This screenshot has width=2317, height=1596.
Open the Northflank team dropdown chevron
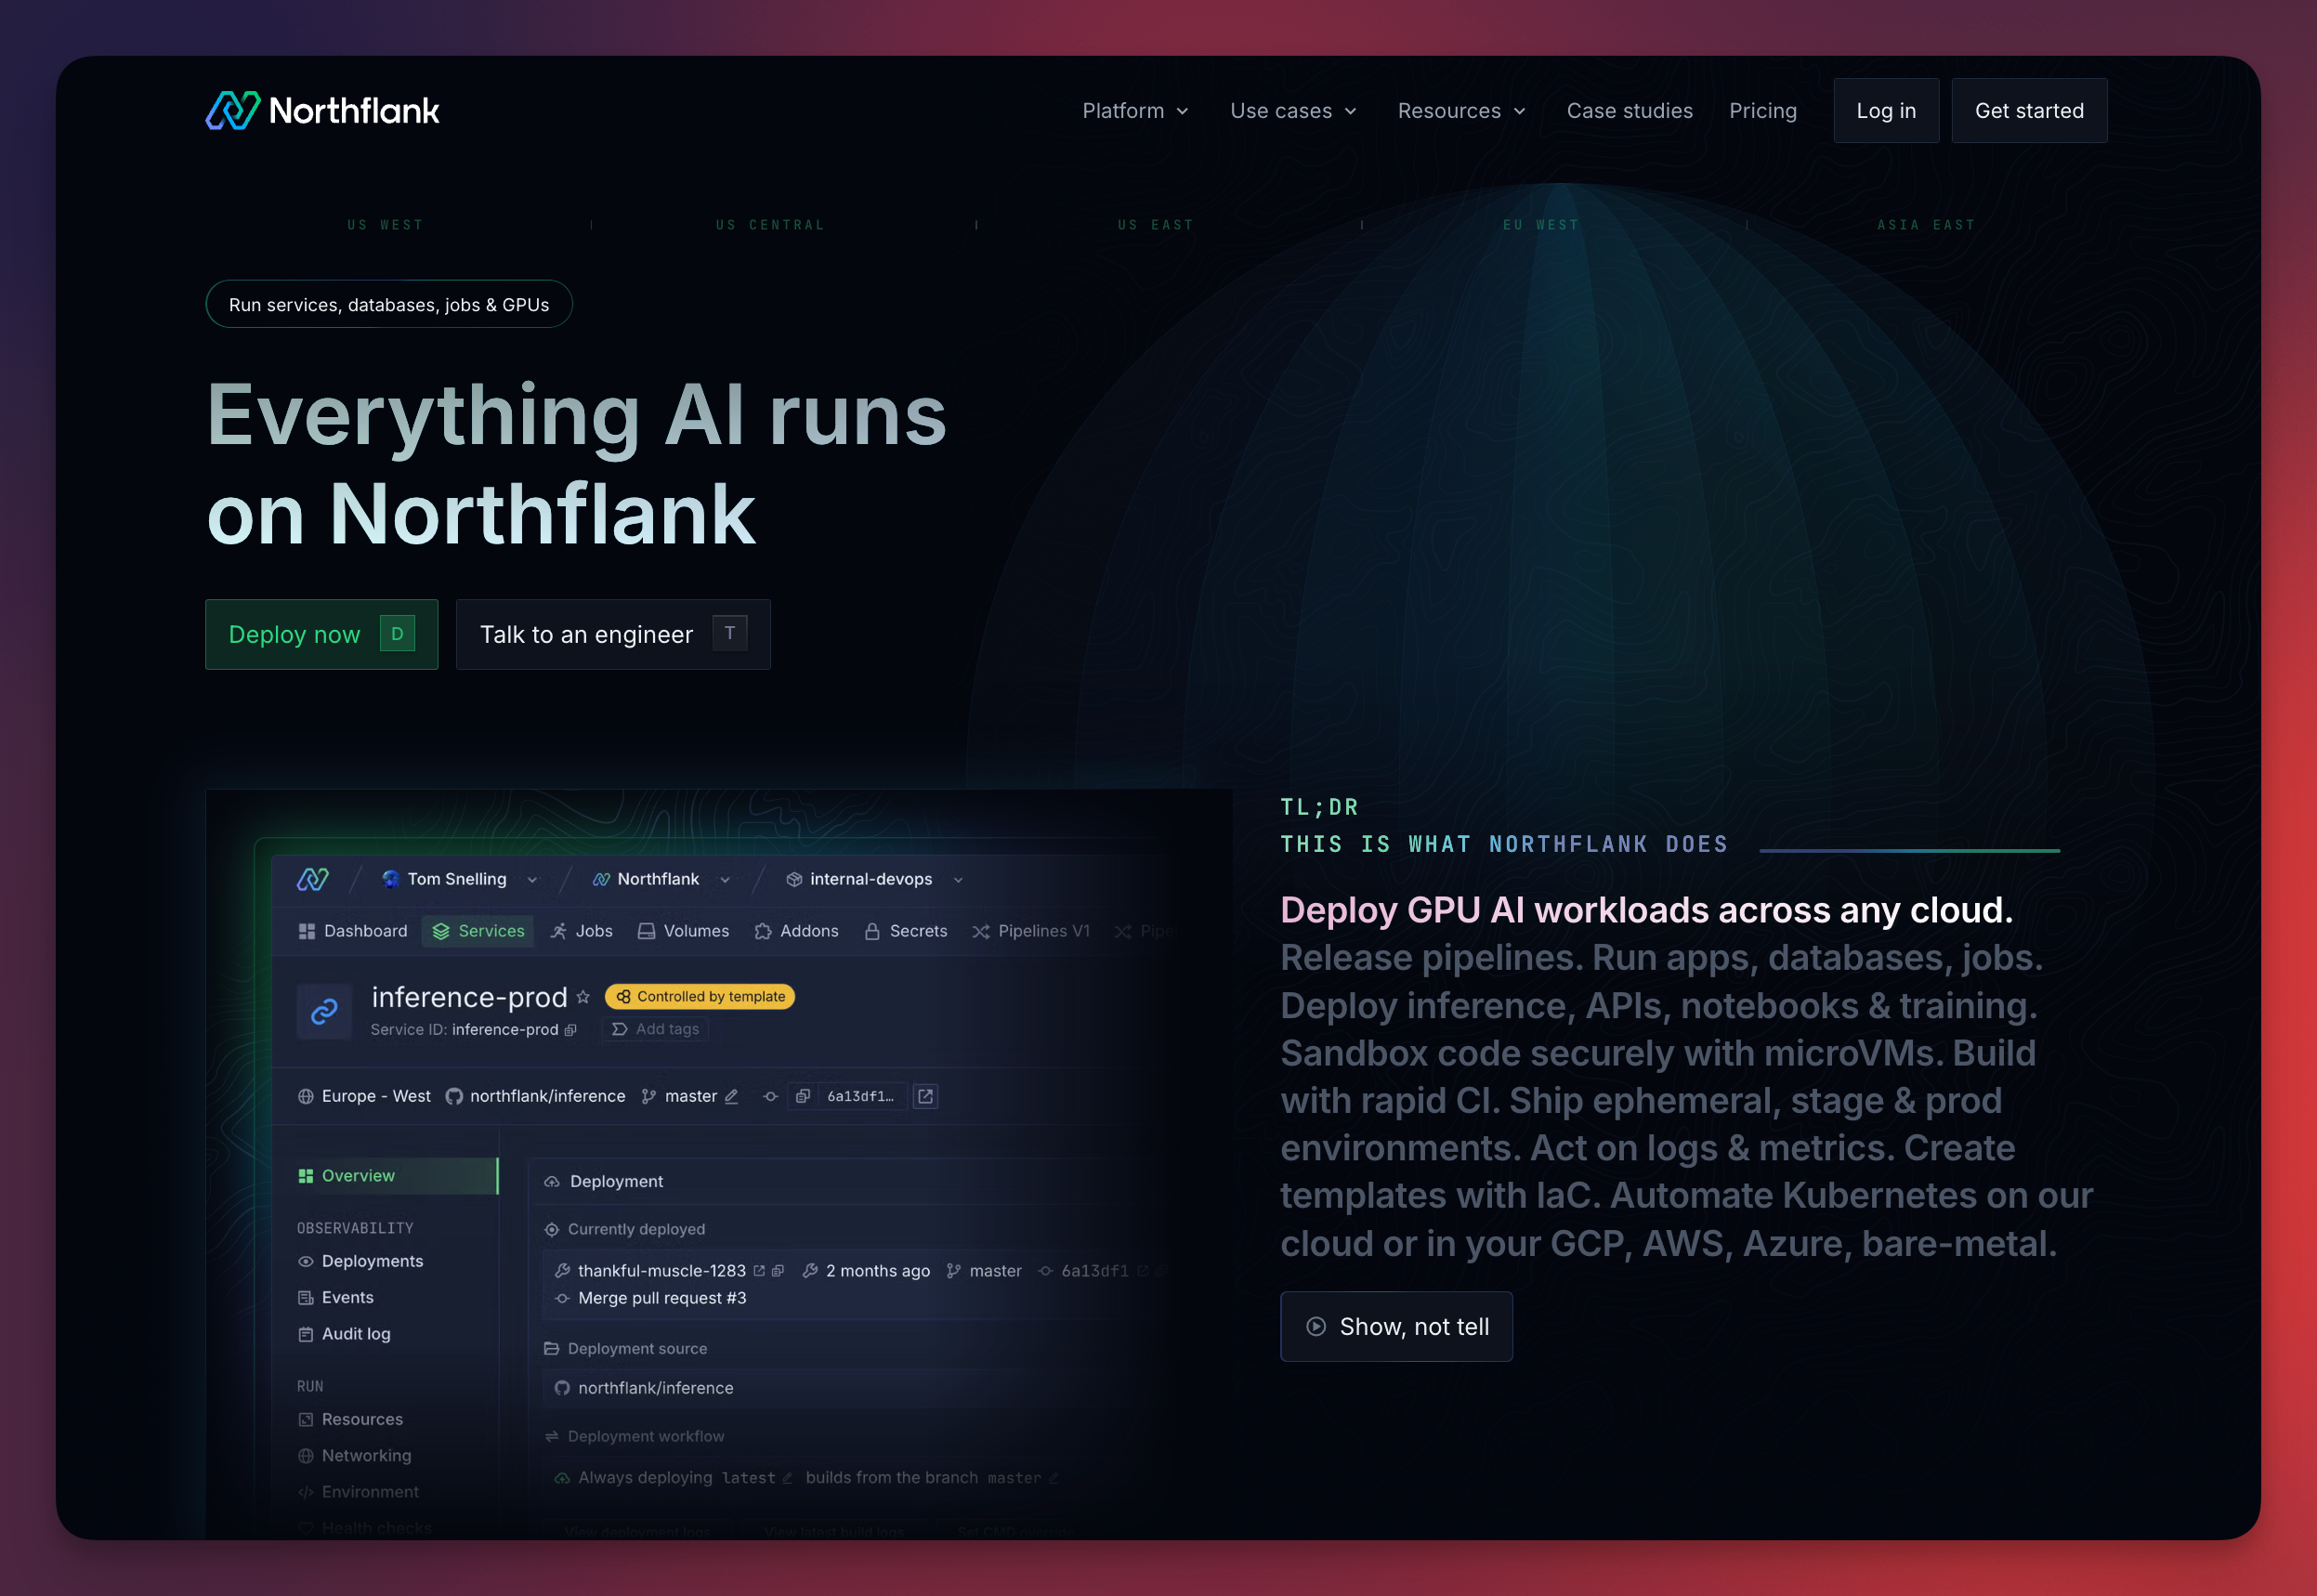coord(725,880)
